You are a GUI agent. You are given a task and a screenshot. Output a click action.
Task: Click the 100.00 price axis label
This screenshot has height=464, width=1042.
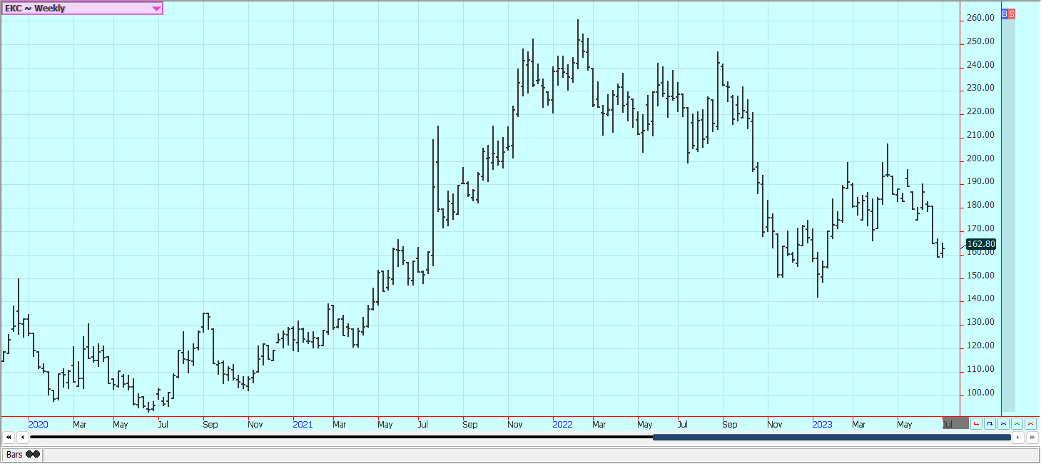981,392
